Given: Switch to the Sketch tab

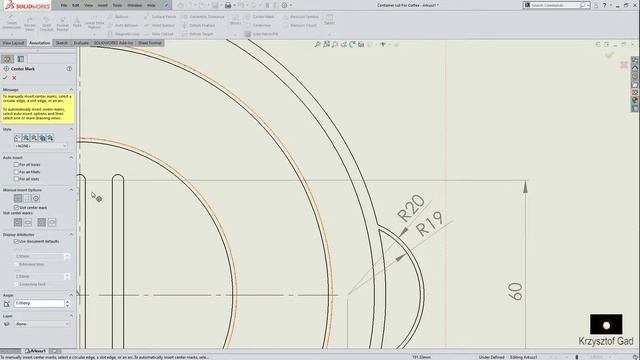Looking at the screenshot, I should pos(62,43).
